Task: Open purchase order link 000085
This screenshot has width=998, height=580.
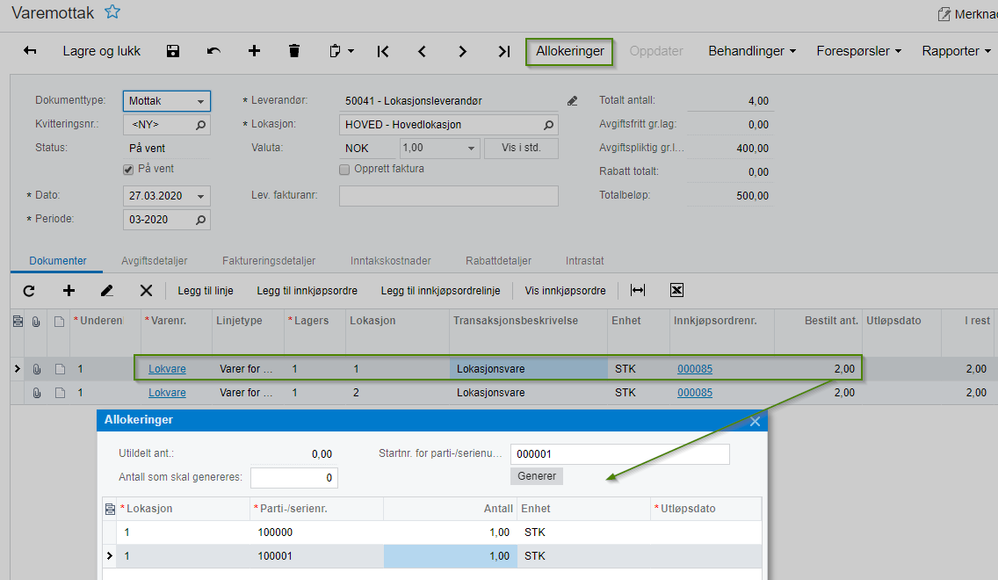Action: click(695, 369)
